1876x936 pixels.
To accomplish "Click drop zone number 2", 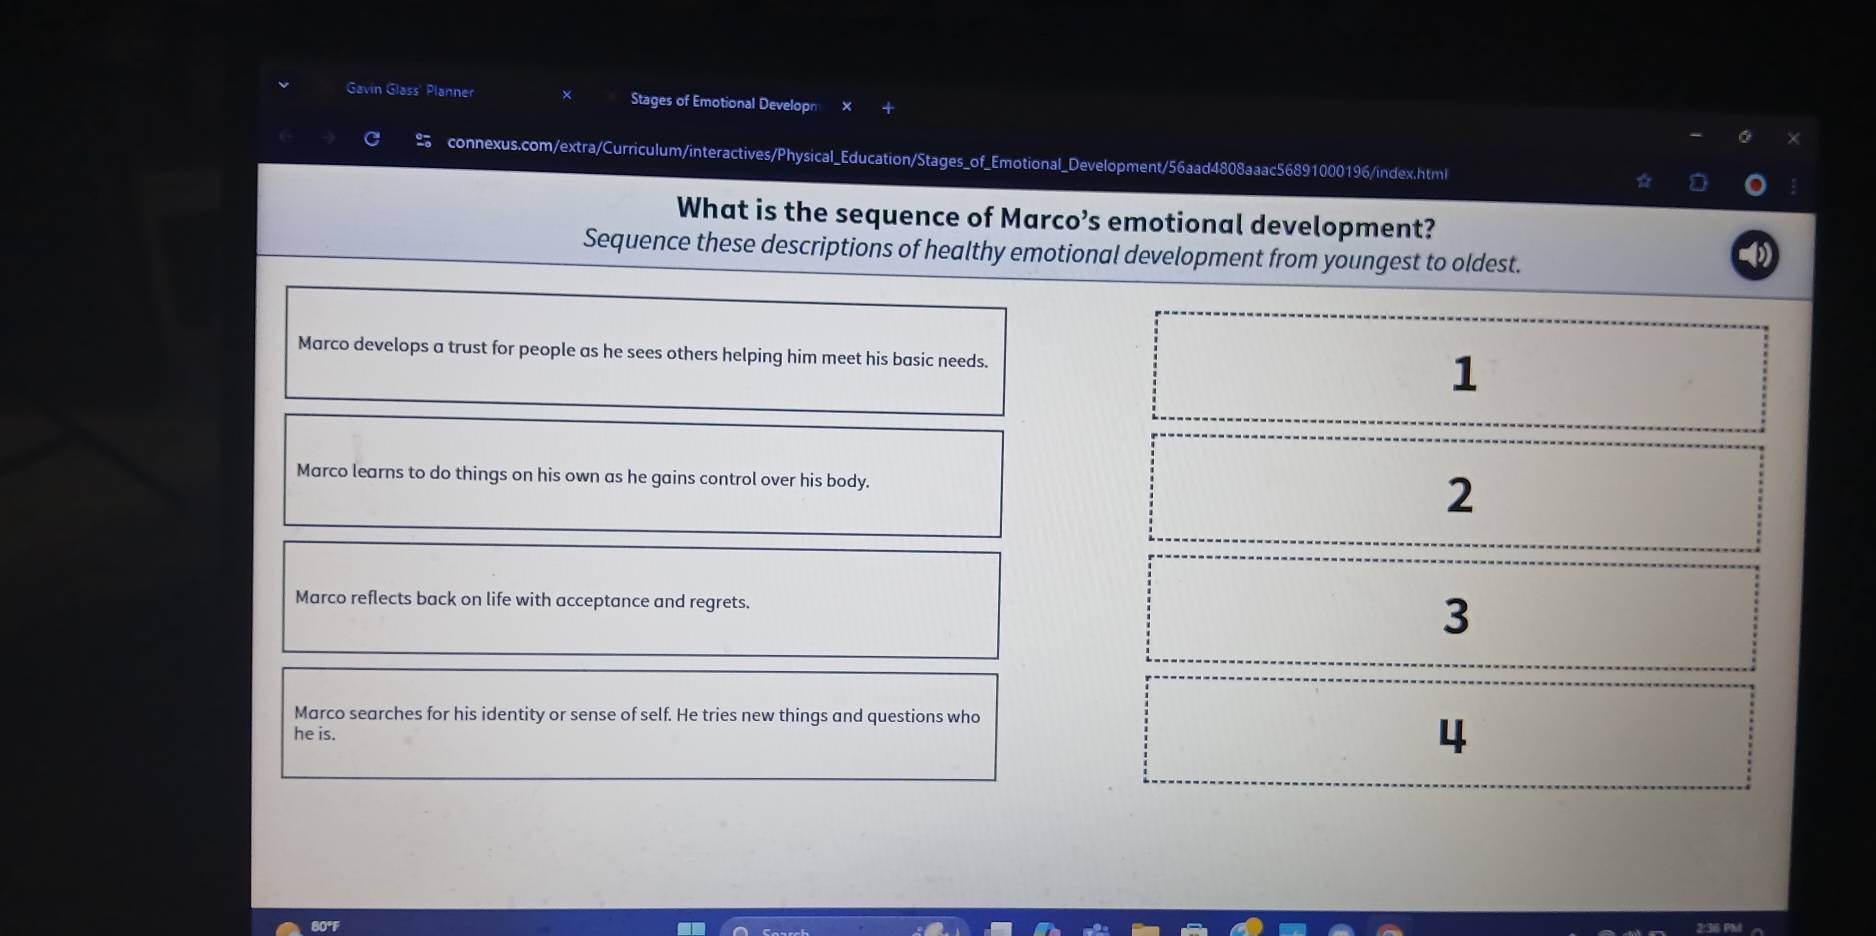I will 1456,493.
